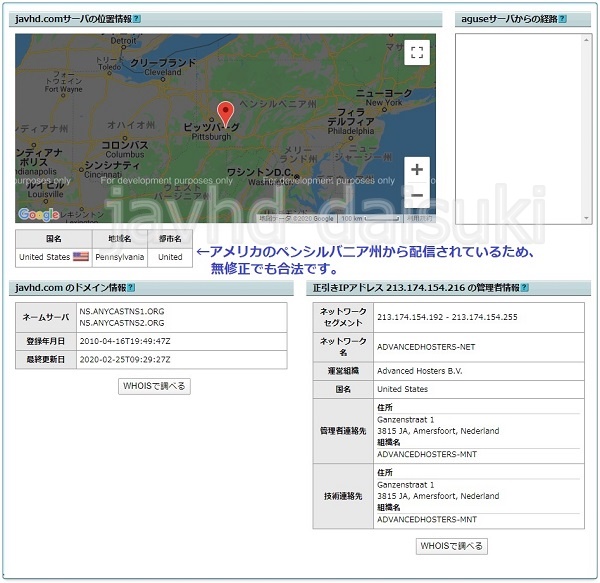Open the map terms of use link
Viewport: 600px width, 583px height.
point(419,218)
